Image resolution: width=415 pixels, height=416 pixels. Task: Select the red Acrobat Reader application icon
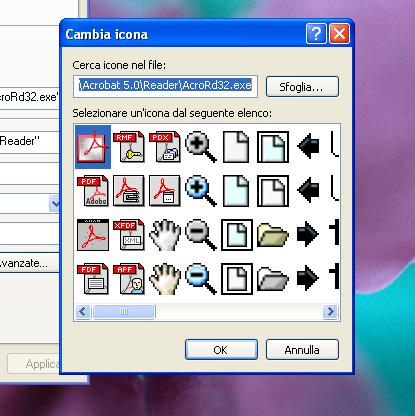(93, 147)
